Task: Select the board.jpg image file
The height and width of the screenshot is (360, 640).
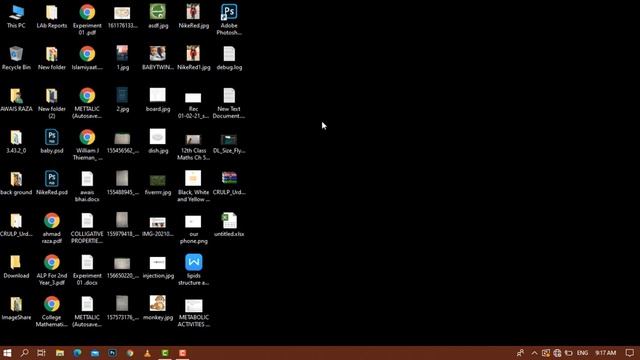Action: 158,100
